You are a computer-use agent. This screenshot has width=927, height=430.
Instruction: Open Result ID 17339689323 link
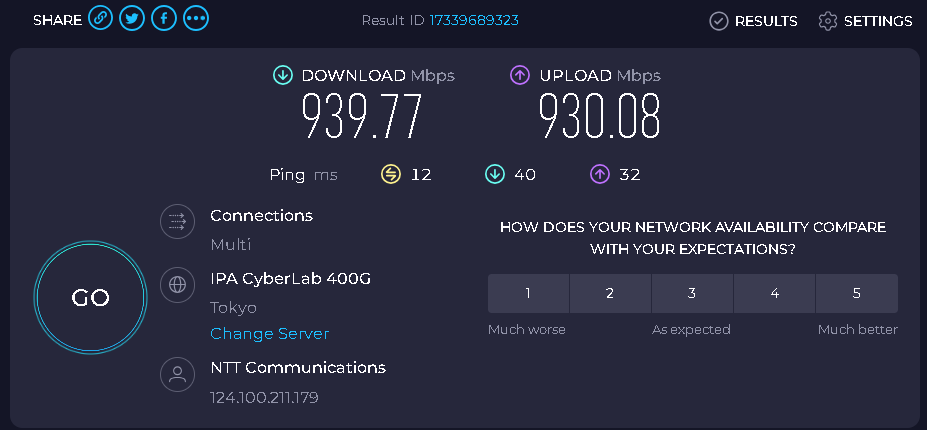point(474,20)
